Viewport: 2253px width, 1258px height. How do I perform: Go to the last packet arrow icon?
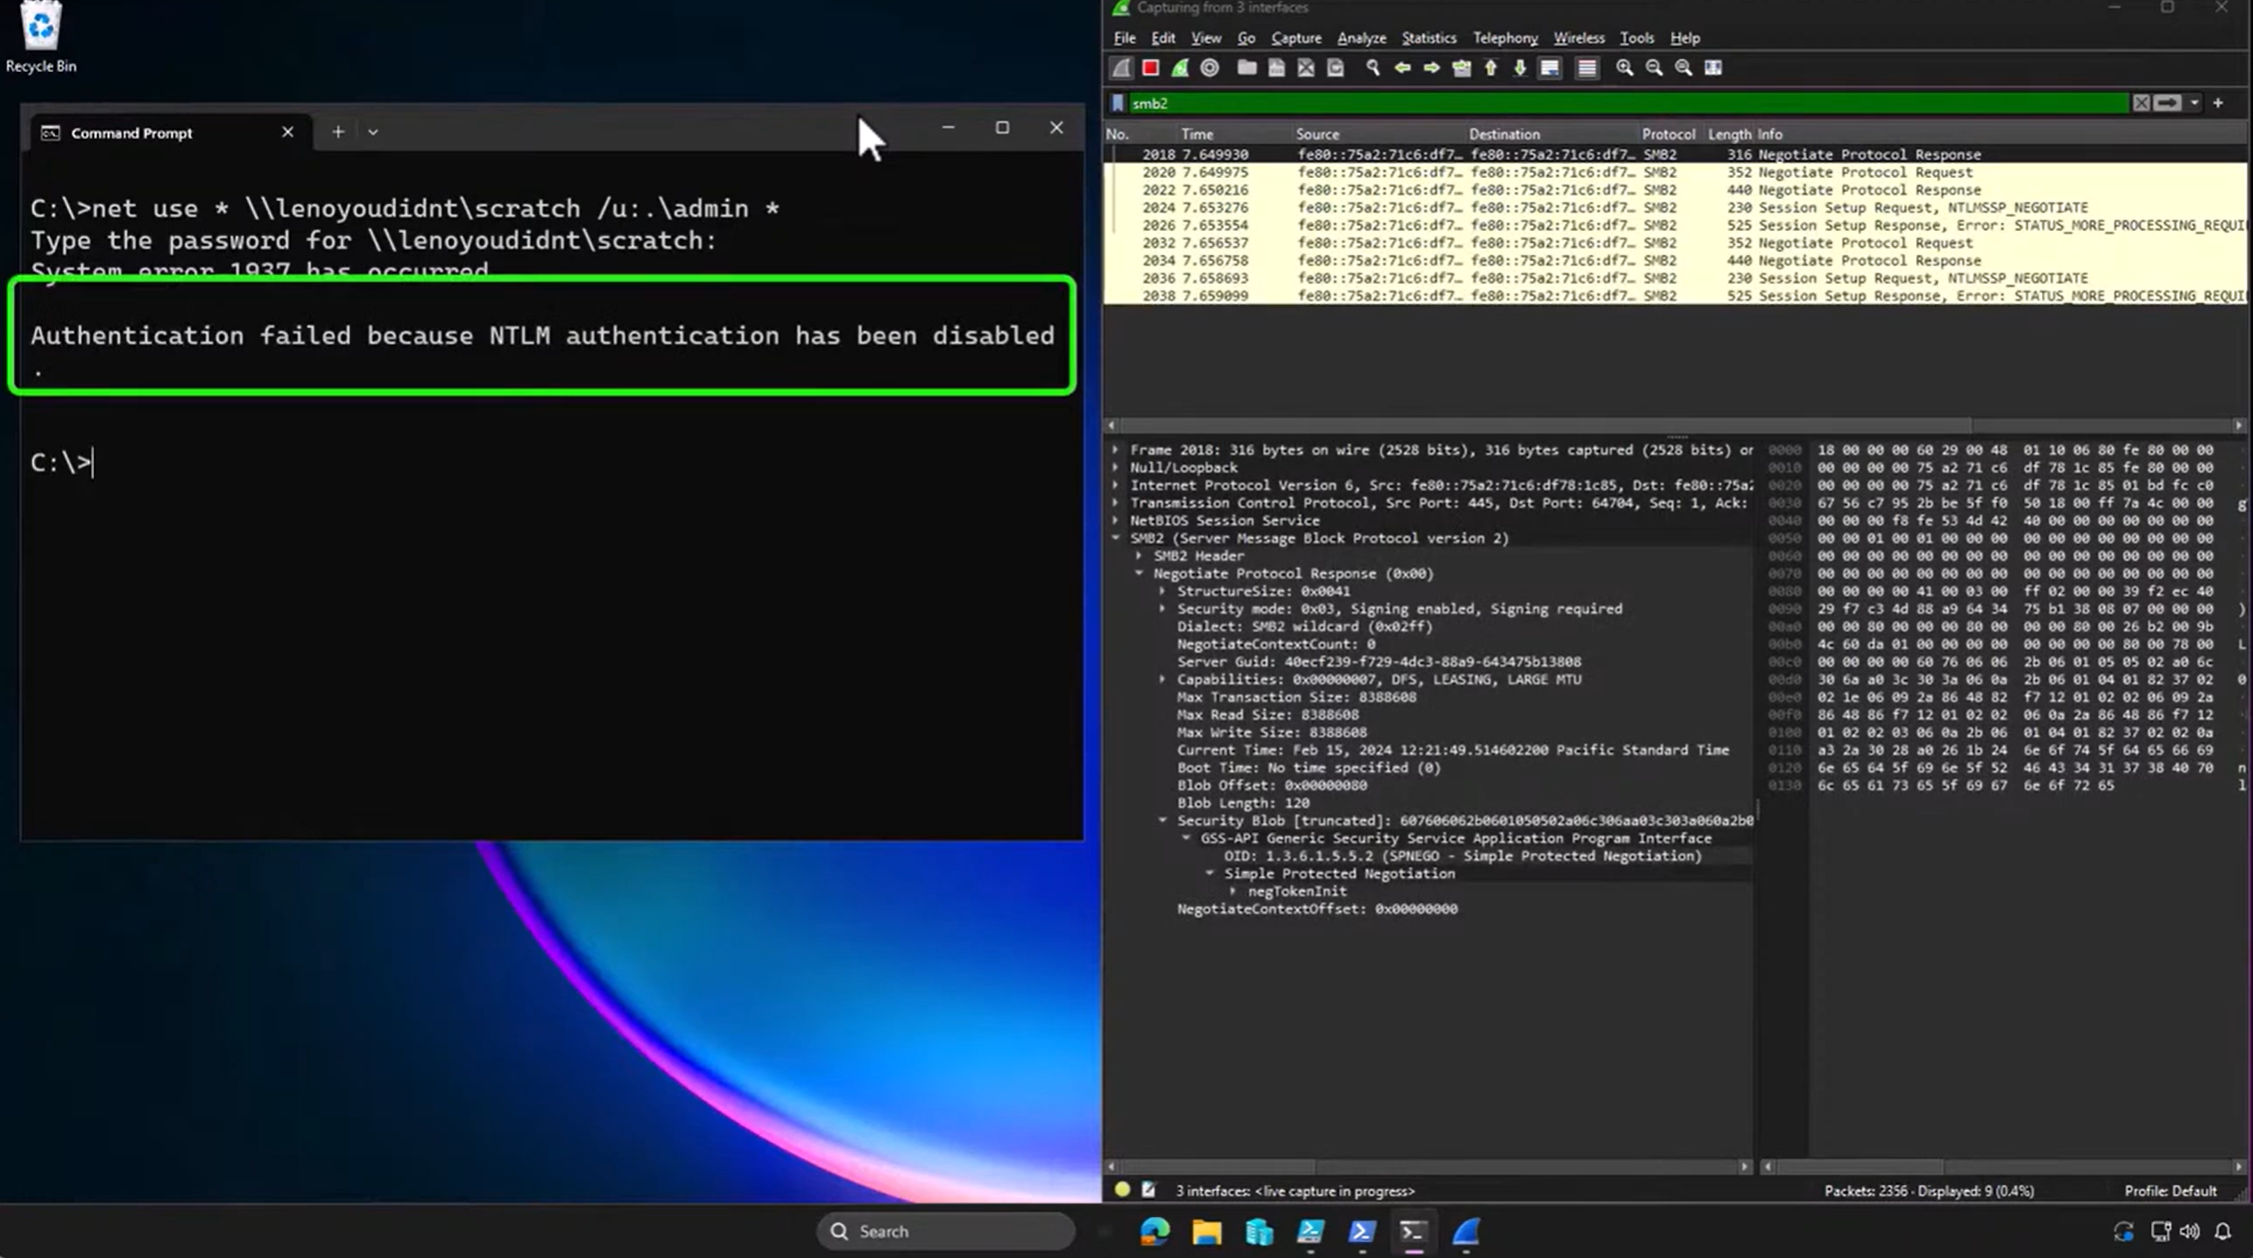1520,68
